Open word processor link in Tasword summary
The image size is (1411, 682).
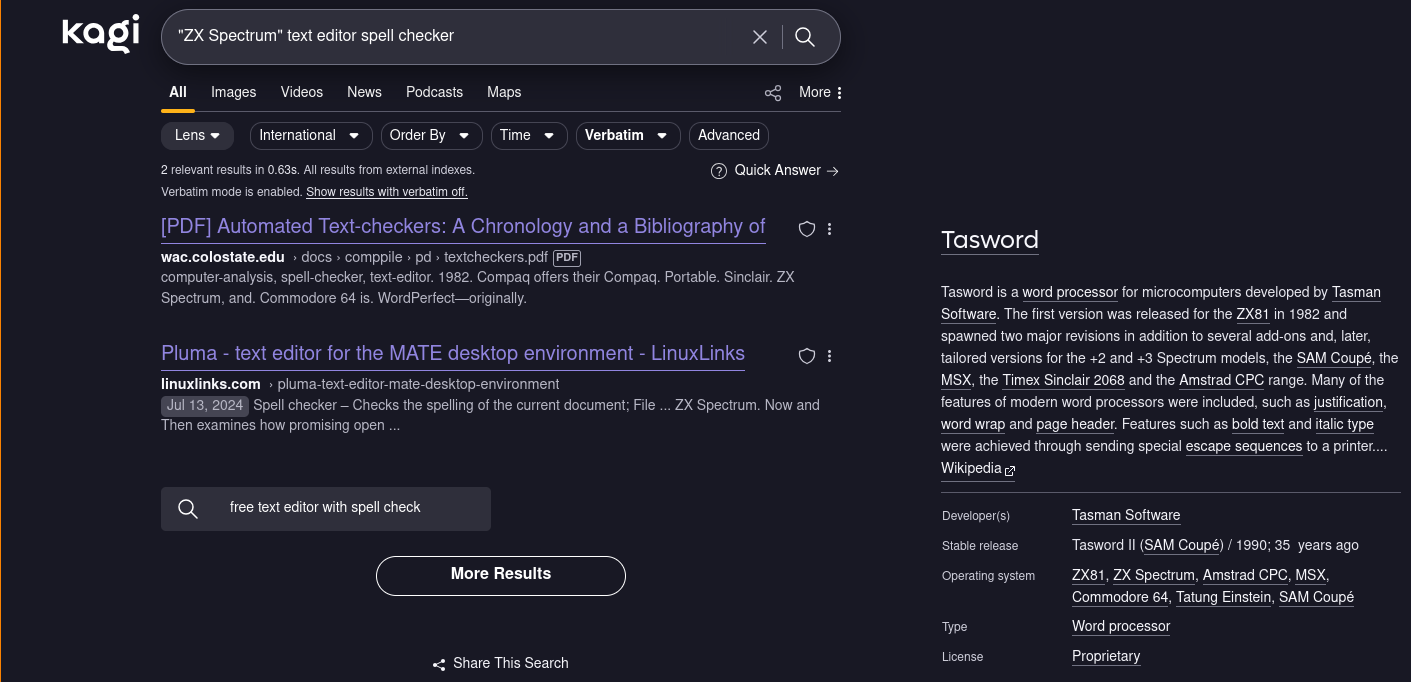coord(1070,293)
